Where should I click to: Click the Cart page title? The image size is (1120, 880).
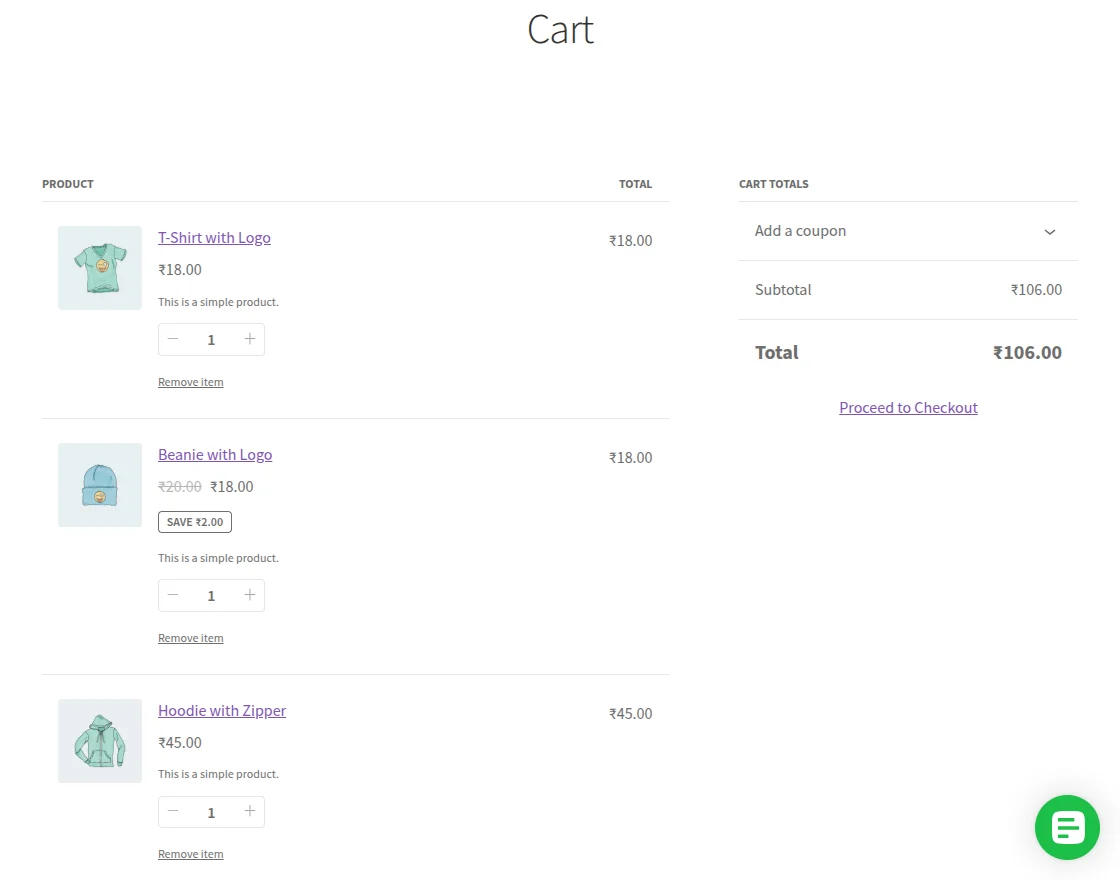[560, 31]
